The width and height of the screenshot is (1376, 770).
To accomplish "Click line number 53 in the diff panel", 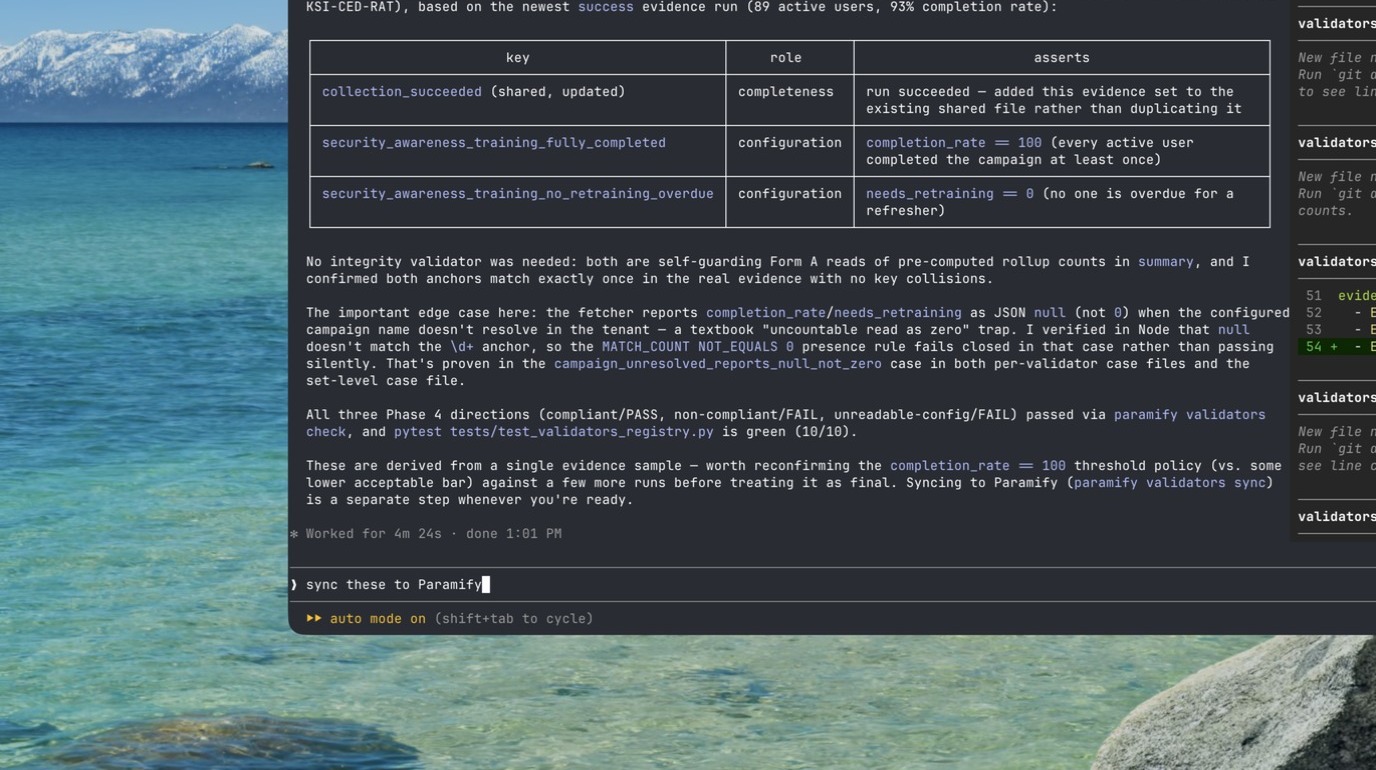I will point(1314,330).
